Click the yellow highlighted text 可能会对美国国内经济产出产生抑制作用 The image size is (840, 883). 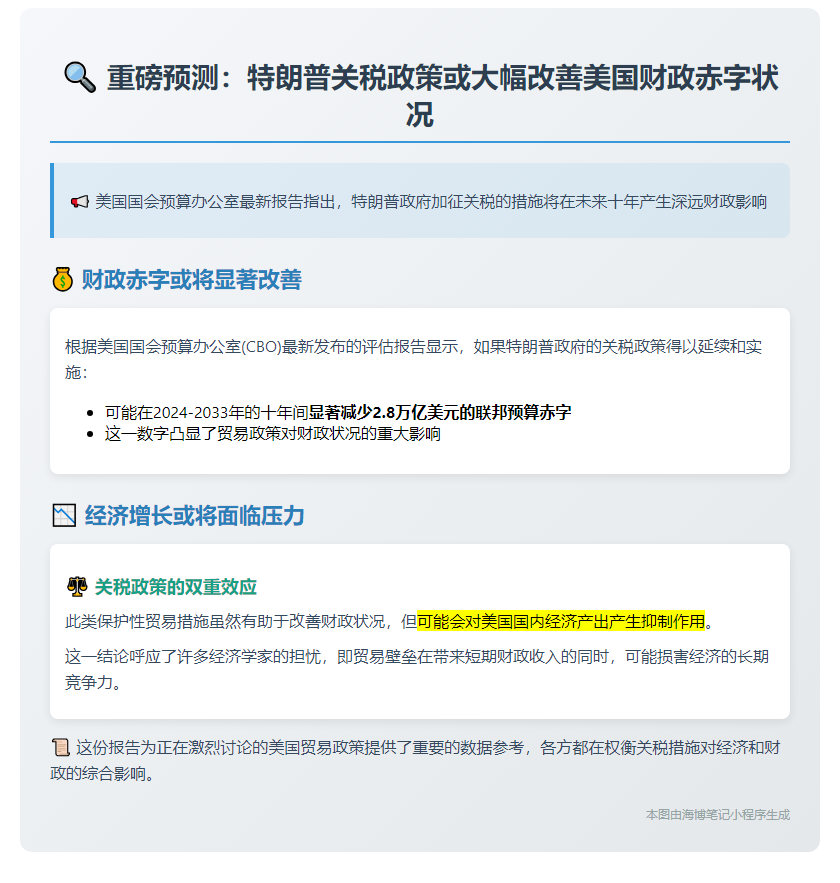561,621
